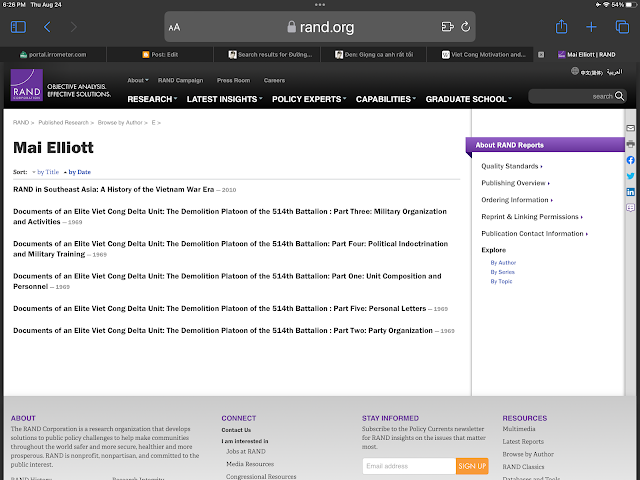
Task: Click the print page icon
Action: pos(630,144)
